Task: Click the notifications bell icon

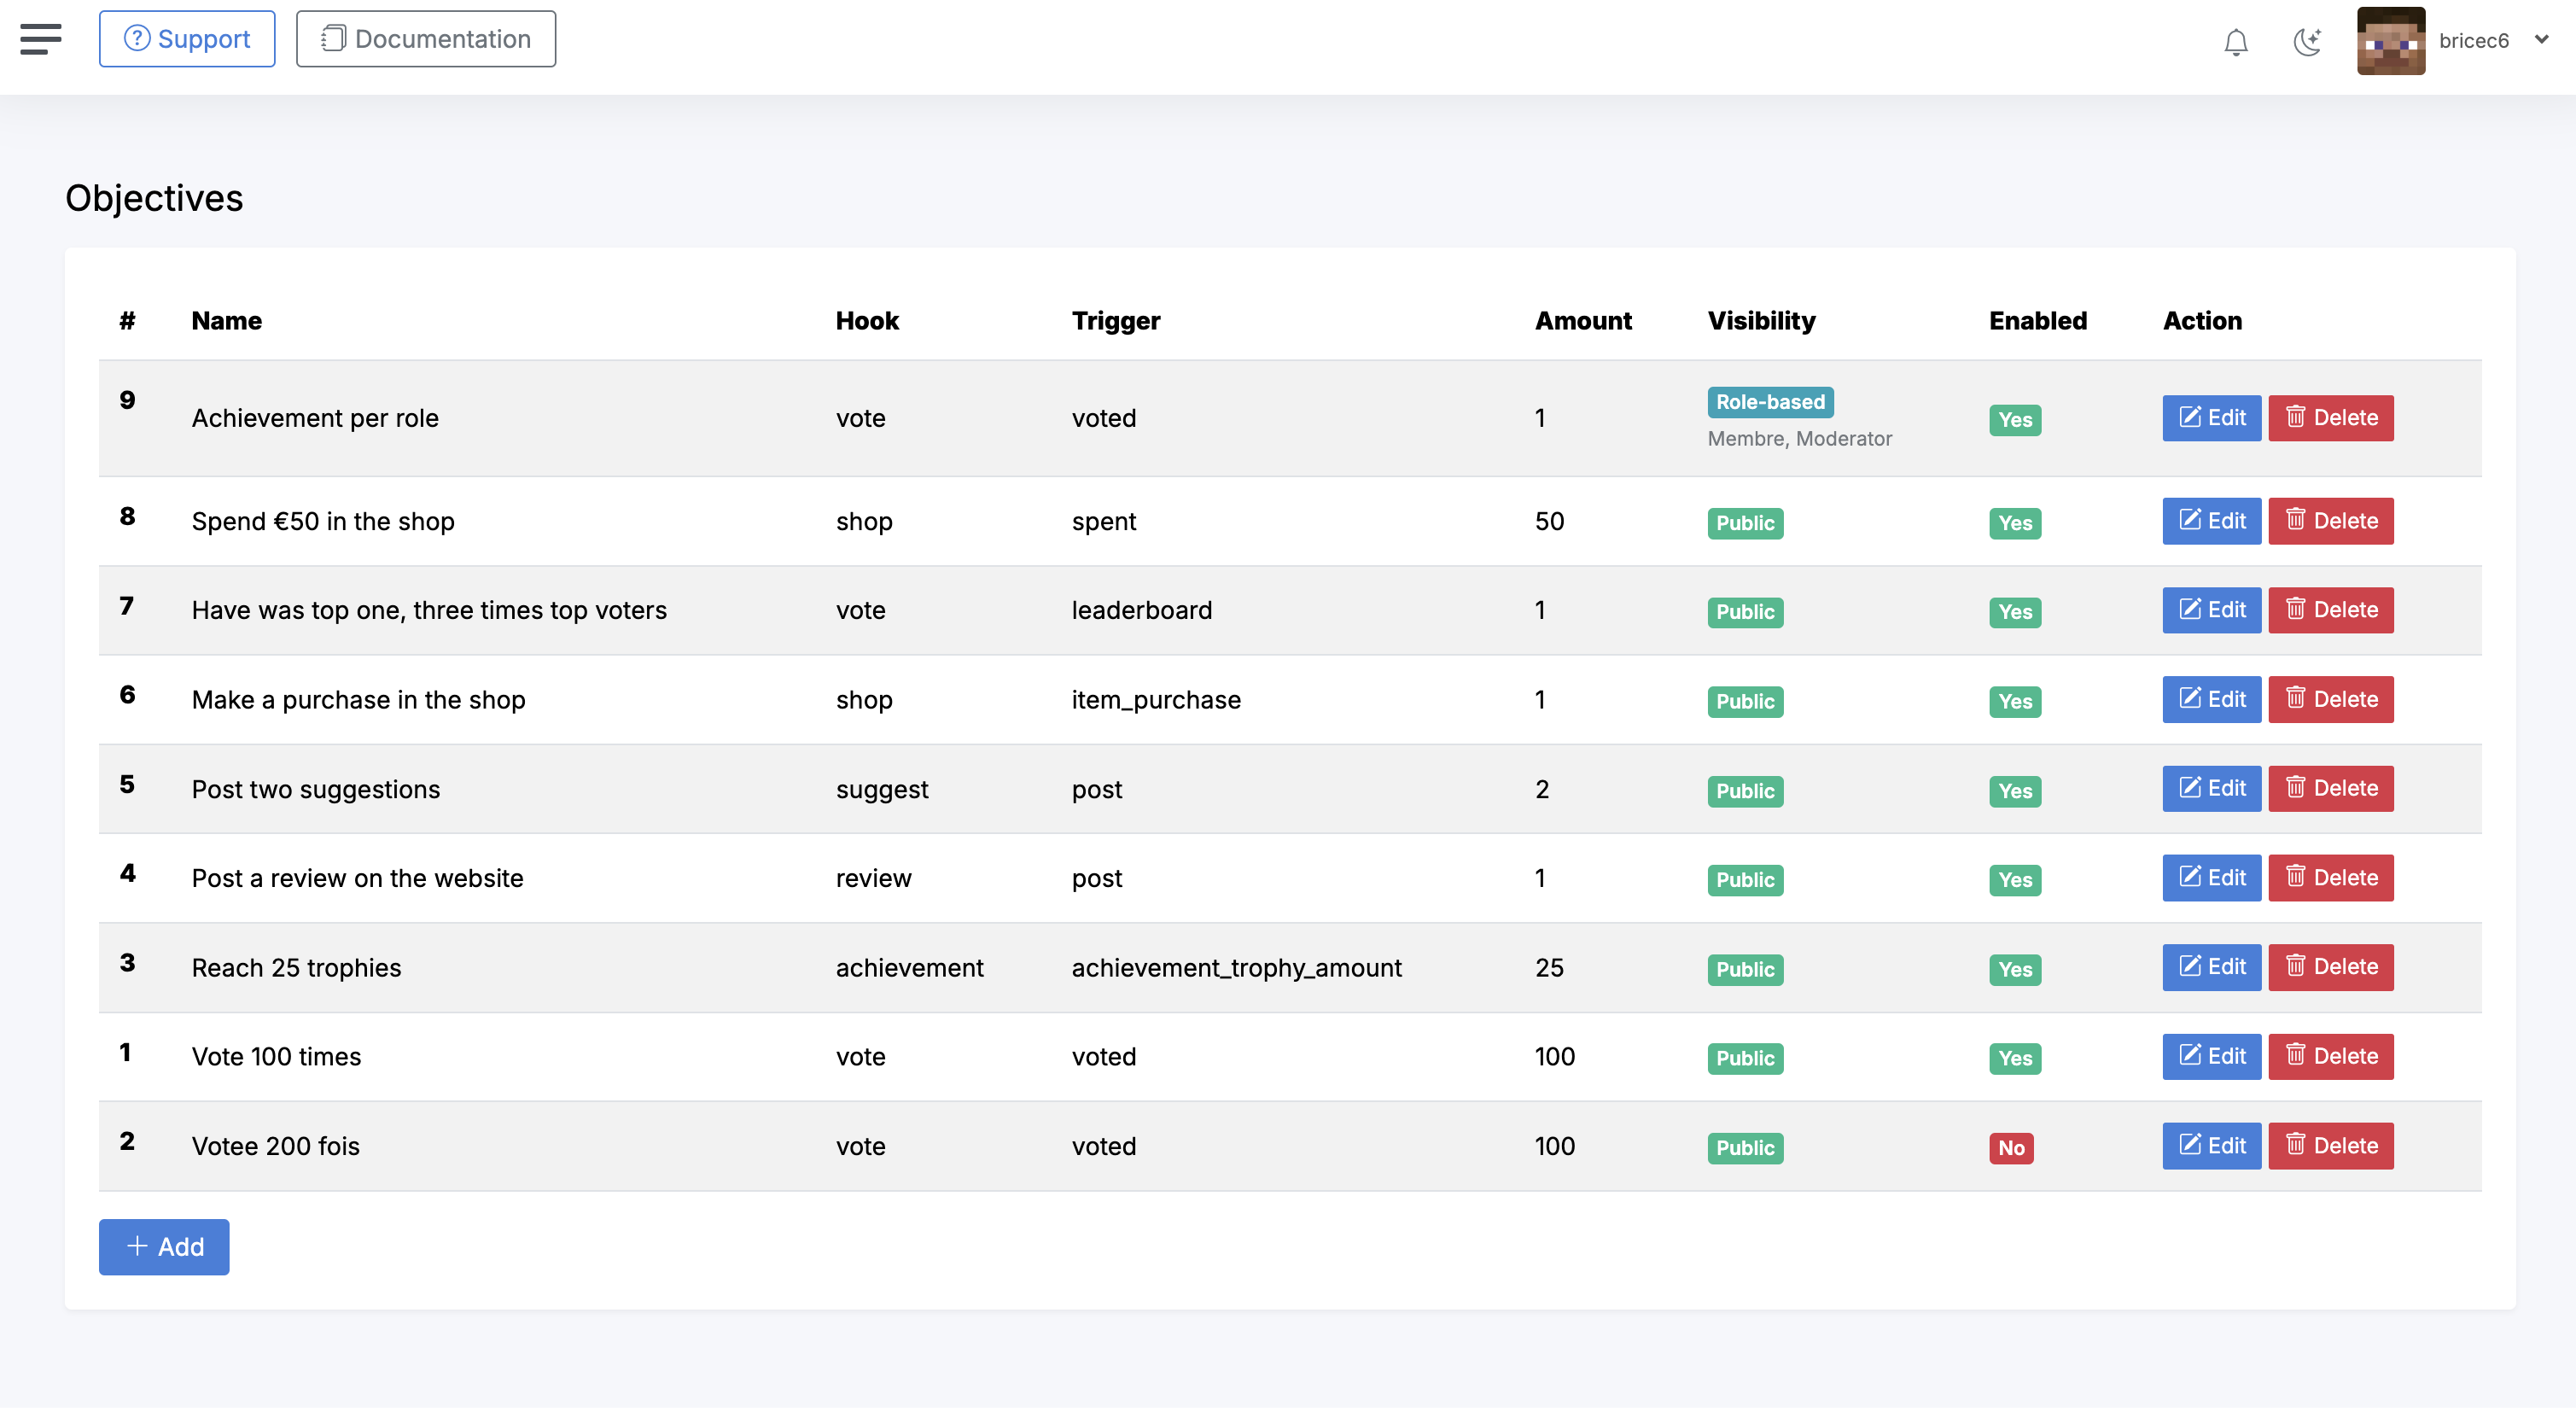Action: [2235, 41]
